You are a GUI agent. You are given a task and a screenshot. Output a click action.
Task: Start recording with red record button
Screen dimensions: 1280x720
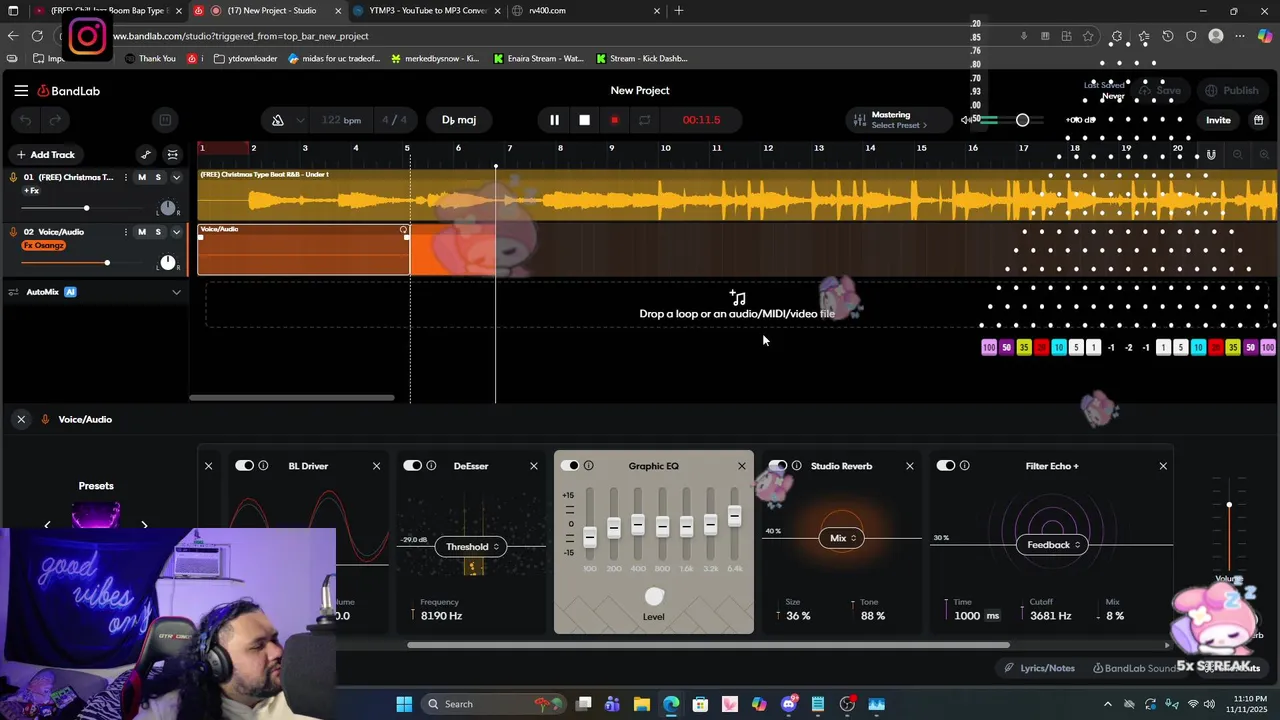(x=614, y=120)
